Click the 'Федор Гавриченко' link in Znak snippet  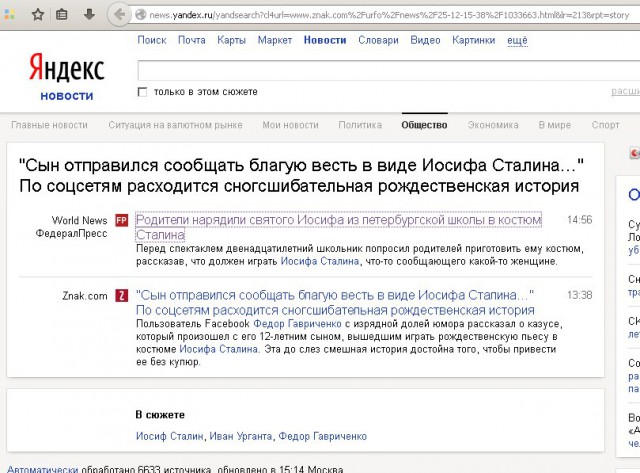(297, 324)
